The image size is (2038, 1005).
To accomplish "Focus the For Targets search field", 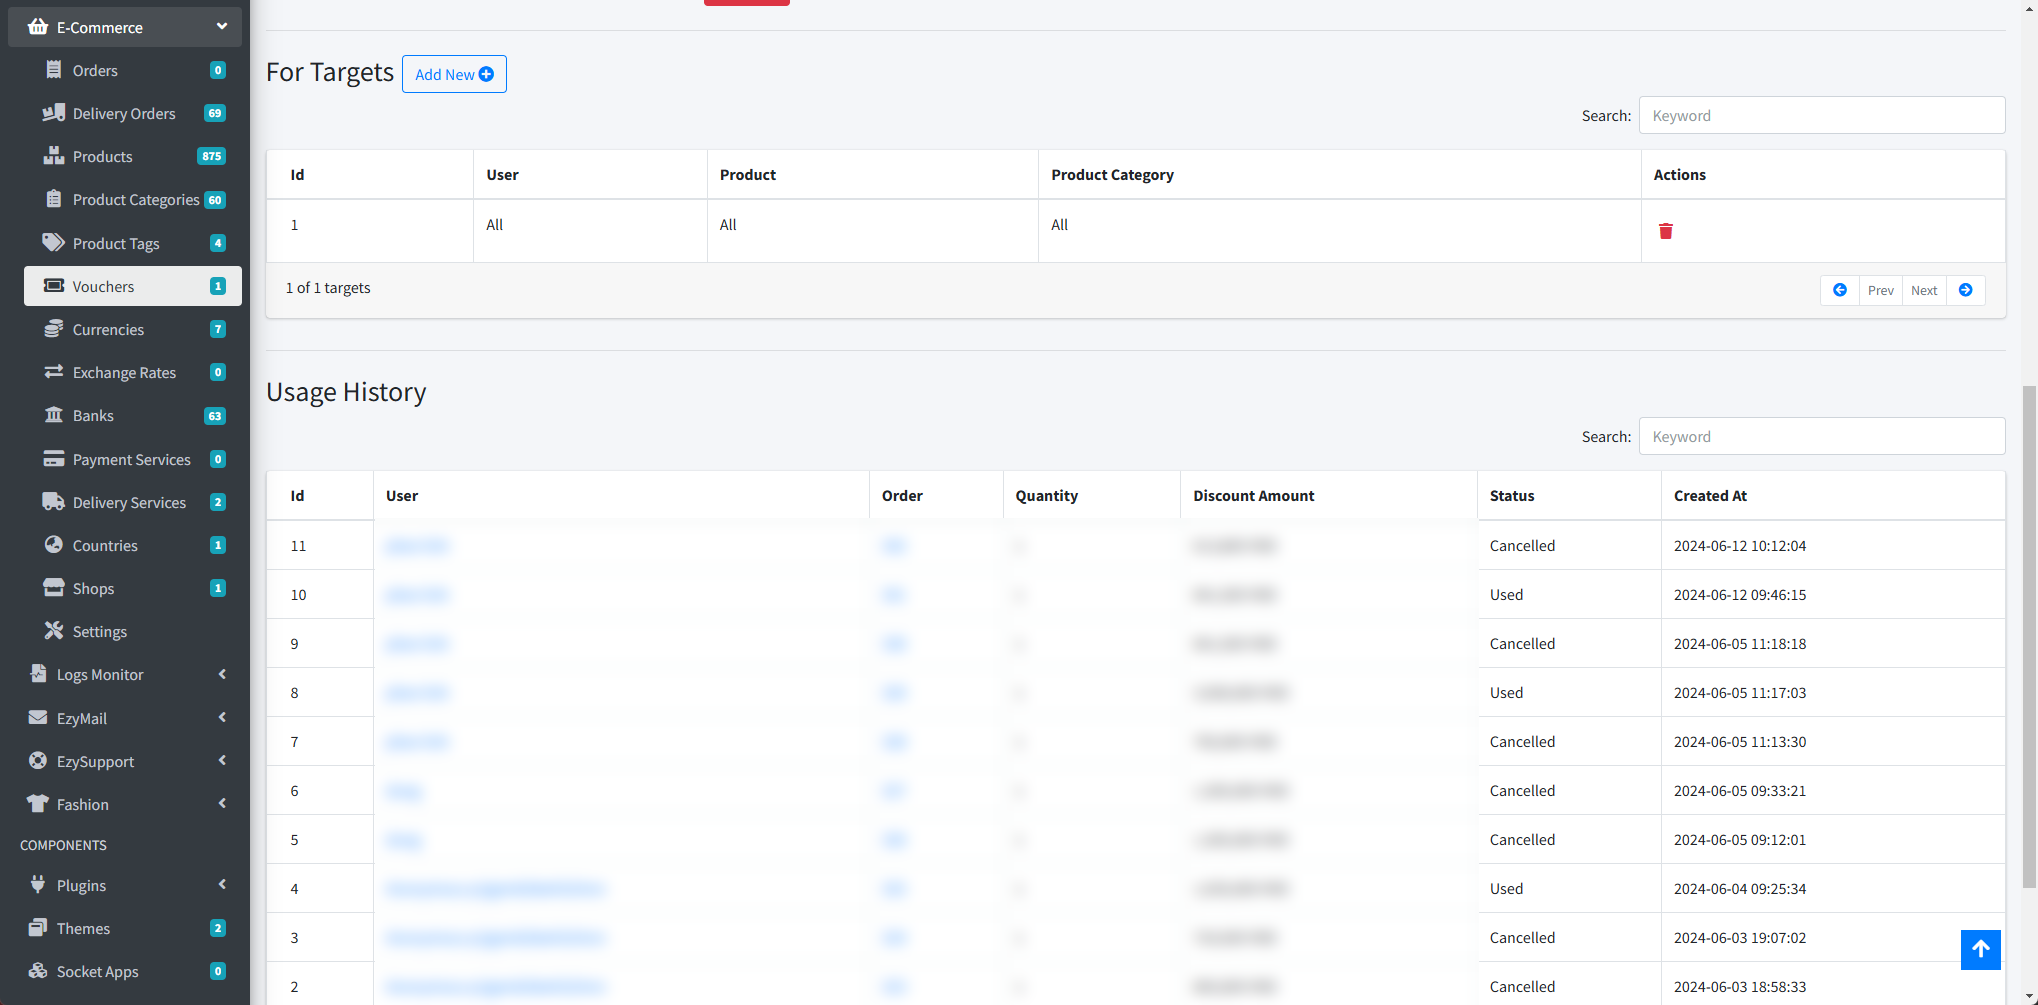I will click(x=1821, y=115).
